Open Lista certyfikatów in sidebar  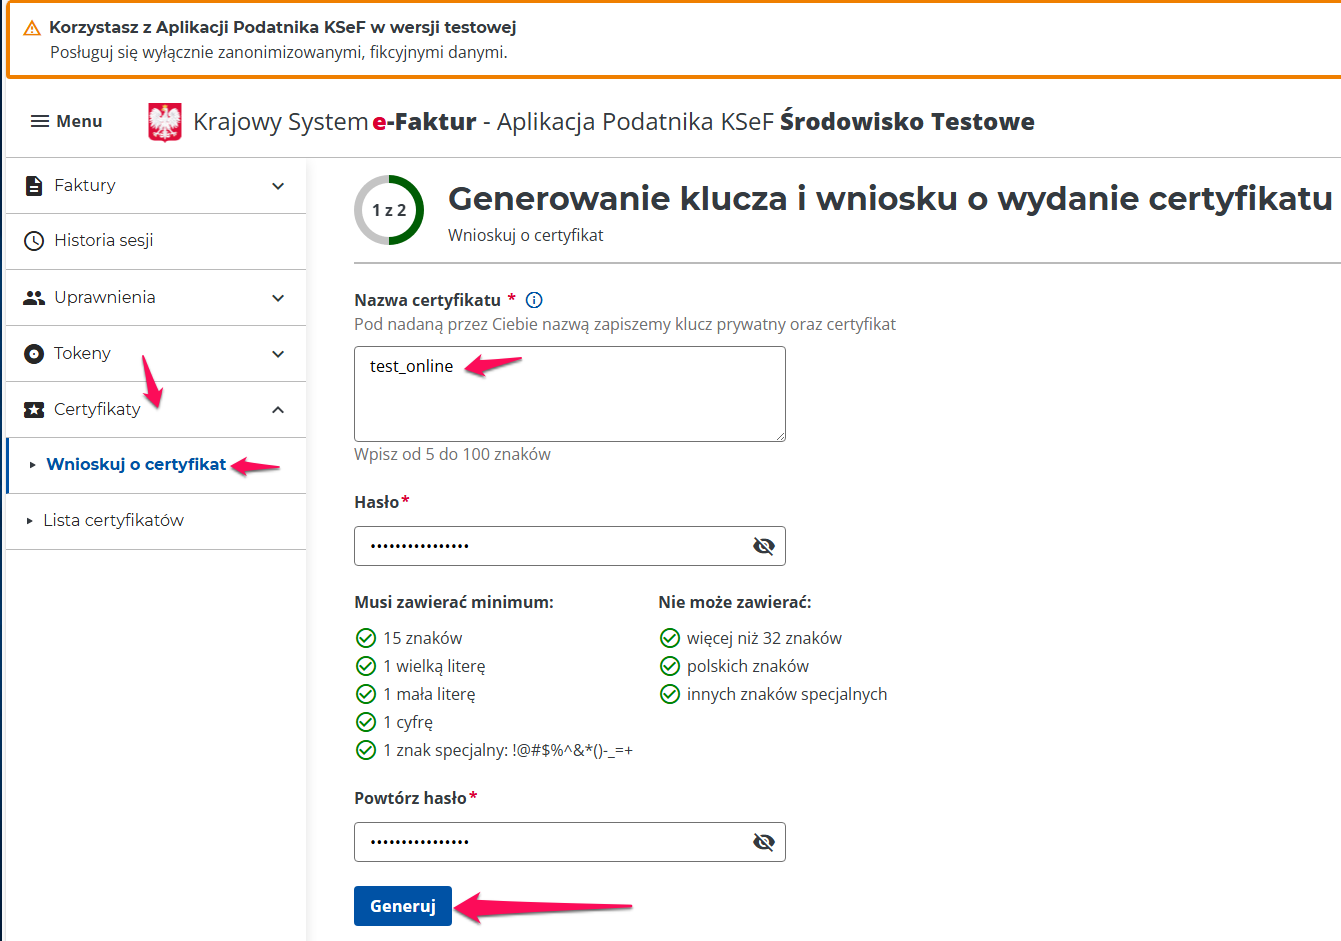114,521
